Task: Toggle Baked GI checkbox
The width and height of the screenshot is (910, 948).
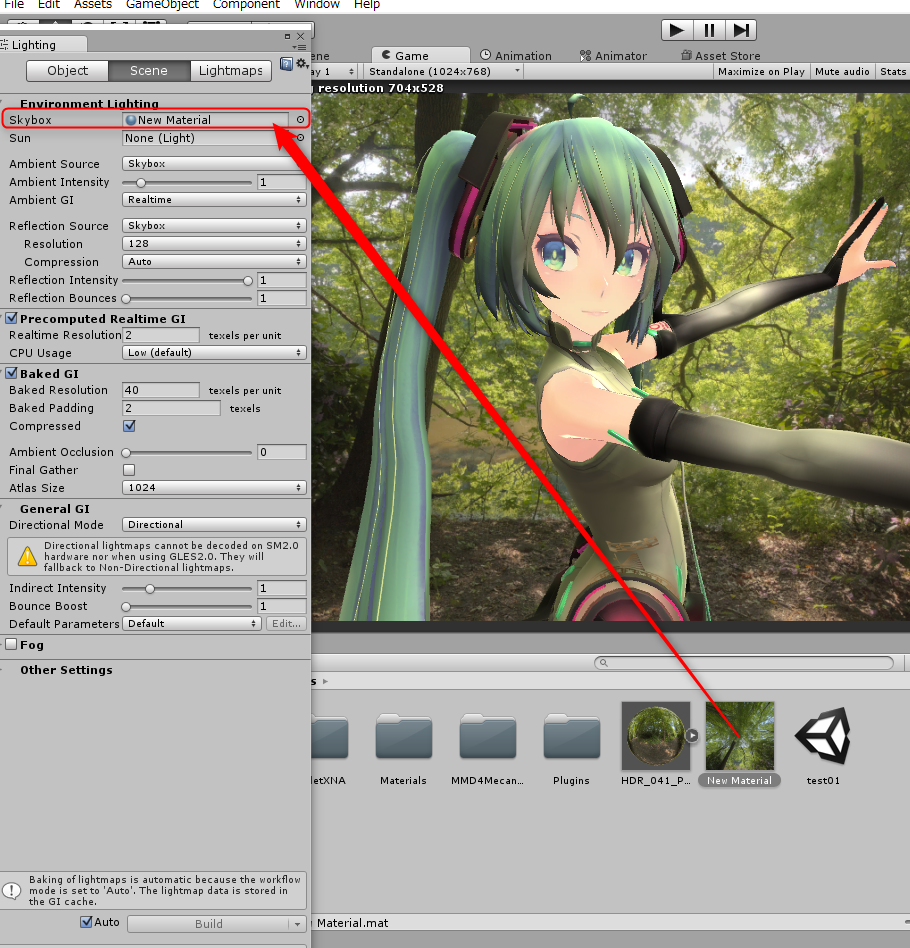Action: 11,373
